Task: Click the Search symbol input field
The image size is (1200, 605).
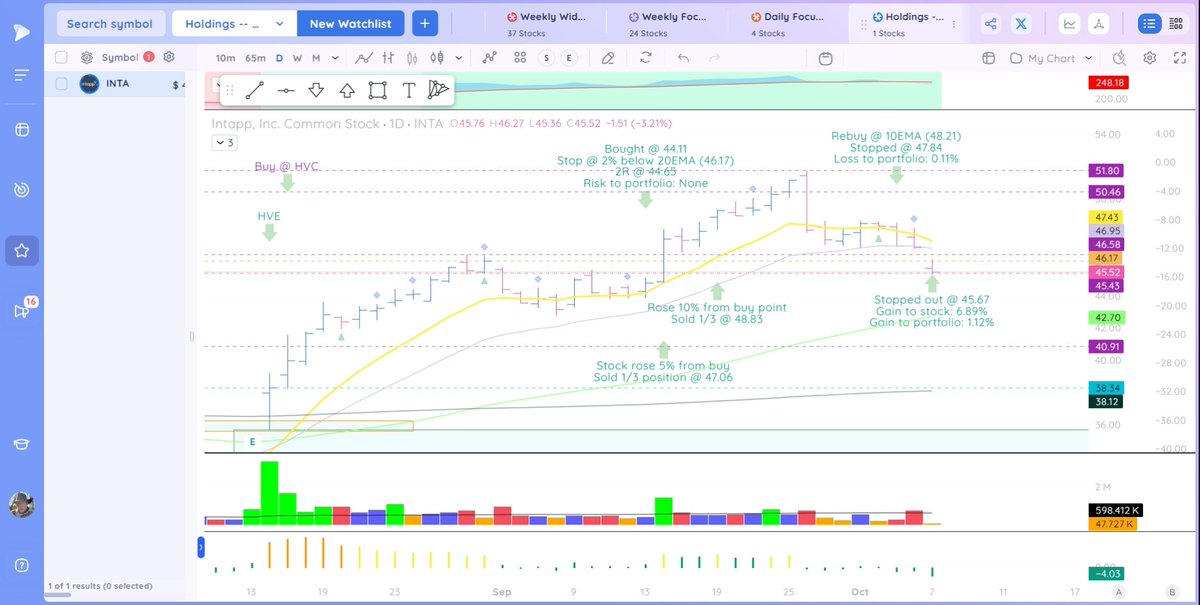Action: pyautogui.click(x=110, y=23)
